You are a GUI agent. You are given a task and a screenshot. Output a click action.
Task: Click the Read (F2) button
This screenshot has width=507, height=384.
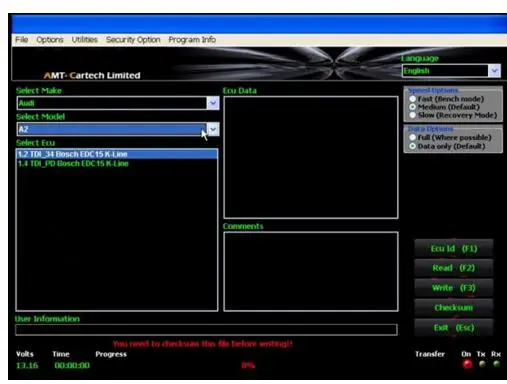click(454, 268)
